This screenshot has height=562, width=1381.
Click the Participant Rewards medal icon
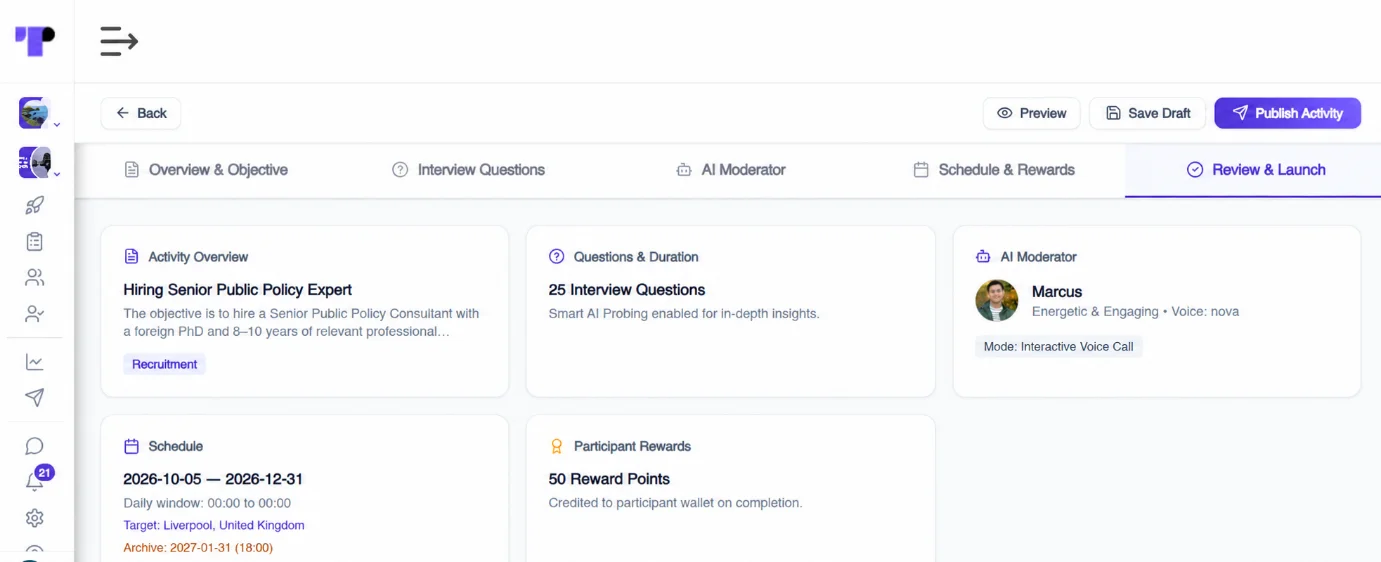557,446
